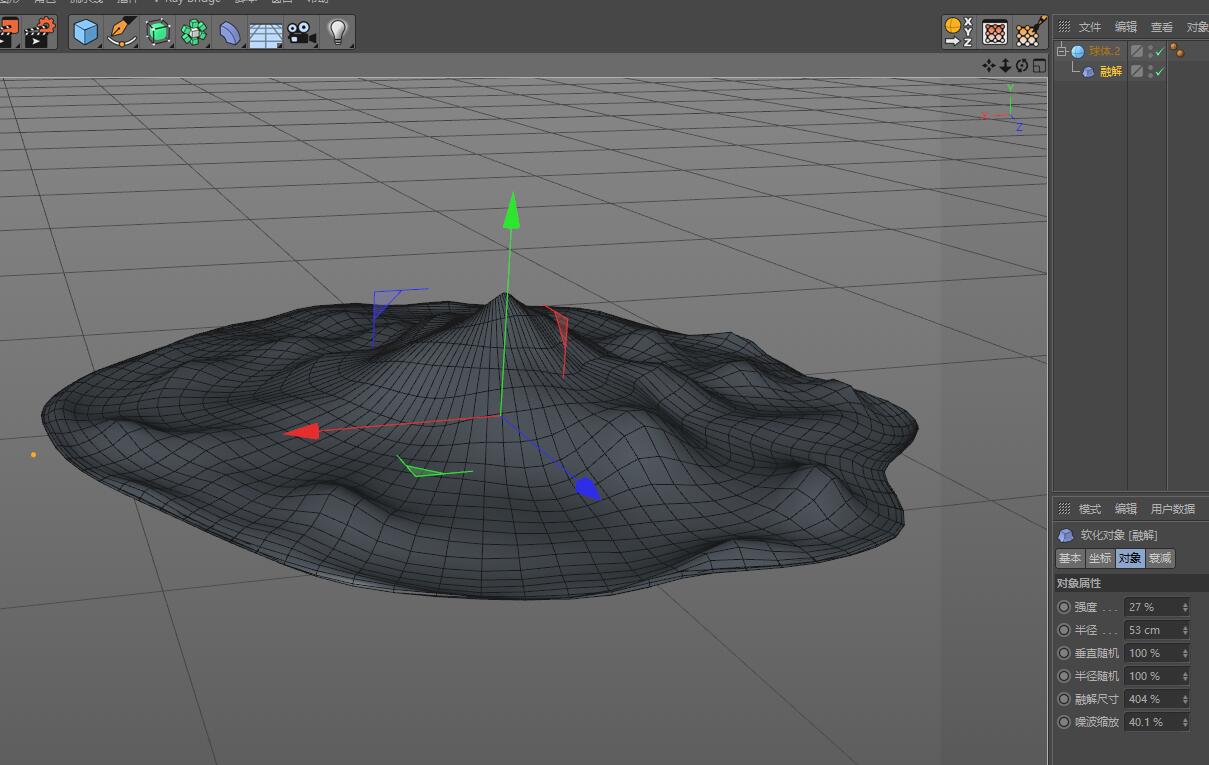Click the stepper arrows for 半径随机 value
This screenshot has height=765, width=1209.
click(x=1185, y=676)
